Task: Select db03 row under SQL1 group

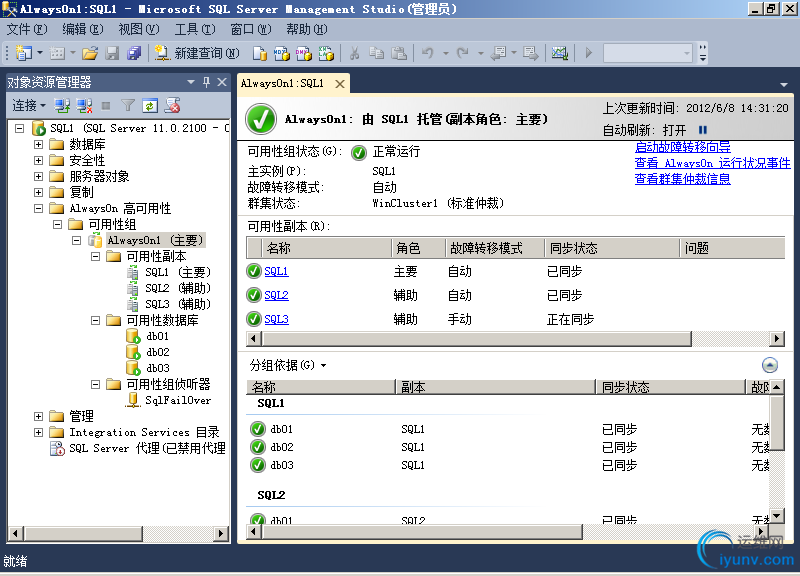Action: [x=508, y=465]
